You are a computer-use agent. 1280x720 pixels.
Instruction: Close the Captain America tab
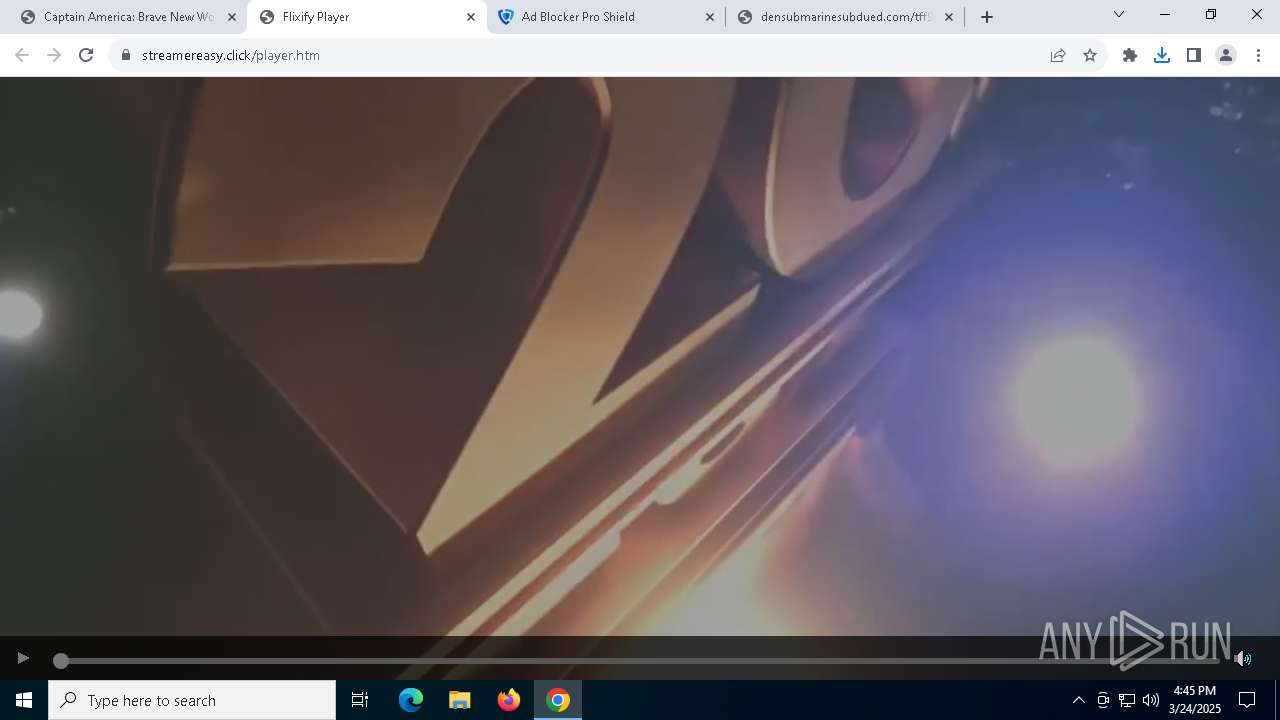coord(232,17)
